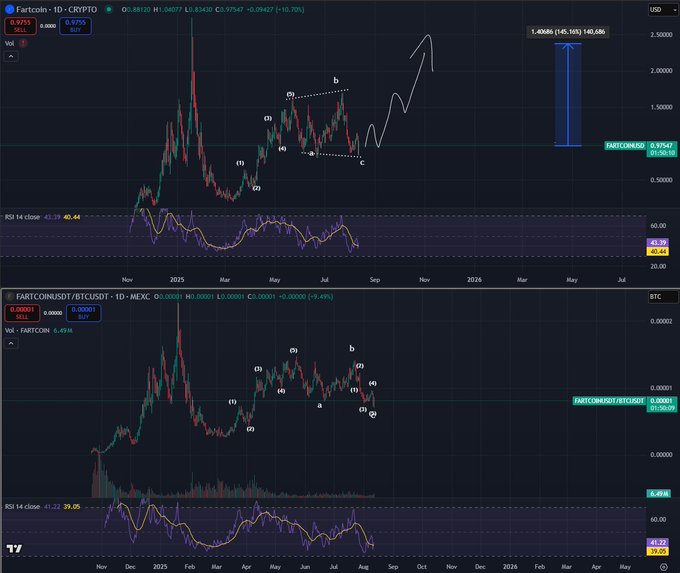Click the 0.00002 price axis label
This screenshot has width=680, height=573.
[x=661, y=321]
